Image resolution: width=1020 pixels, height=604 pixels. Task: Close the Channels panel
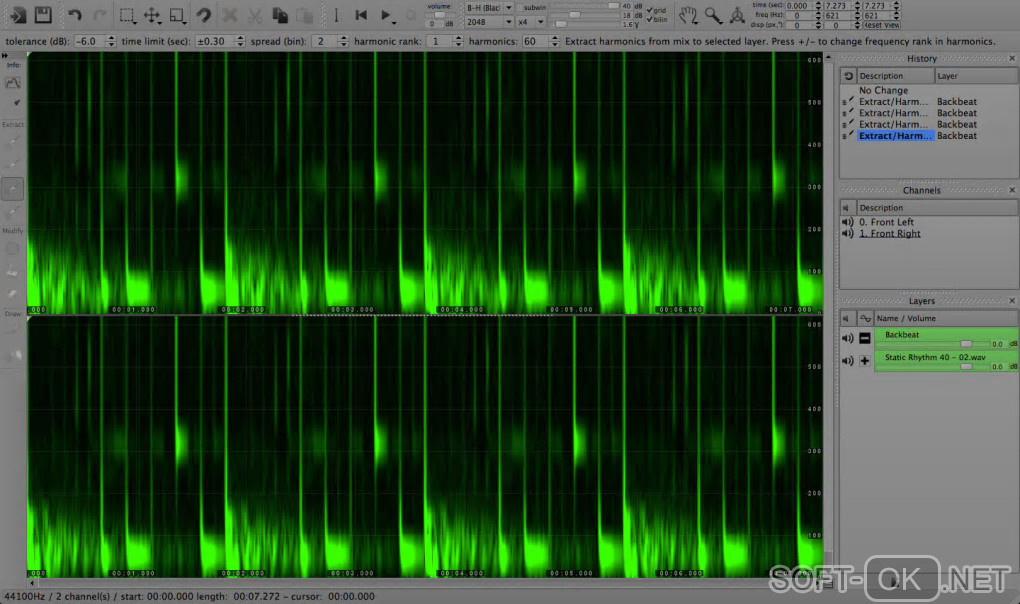pyautogui.click(x=1012, y=190)
